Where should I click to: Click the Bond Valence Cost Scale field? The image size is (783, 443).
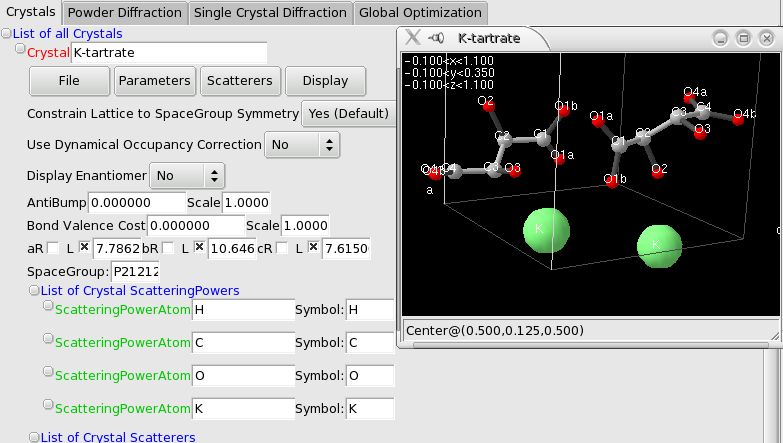pyautogui.click(x=305, y=225)
